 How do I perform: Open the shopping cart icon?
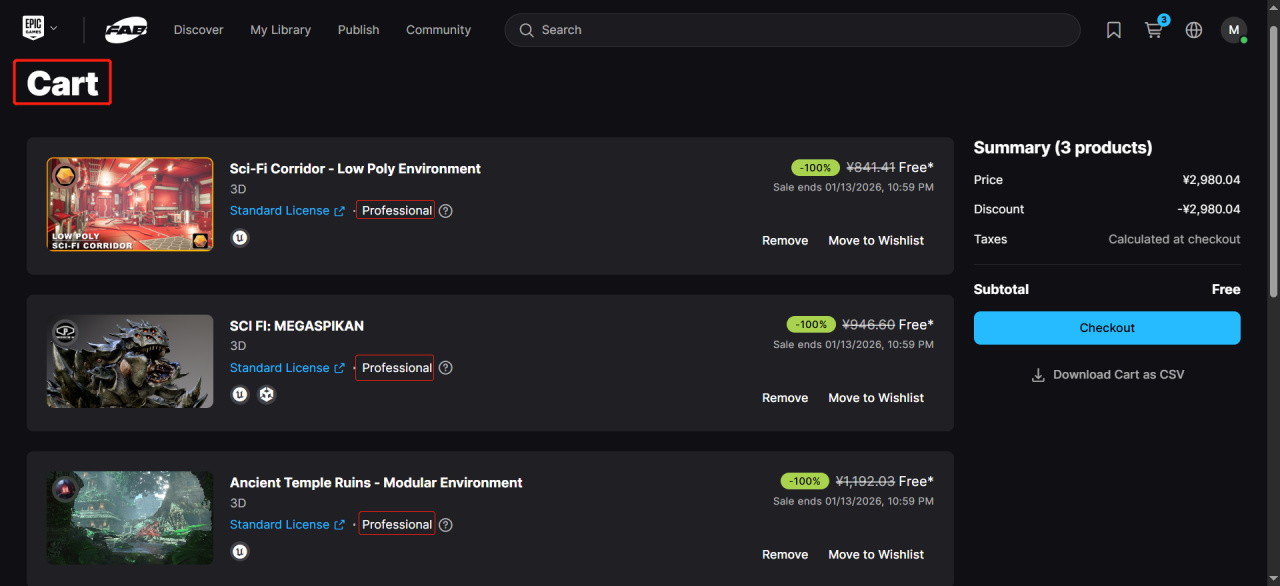click(x=1154, y=30)
